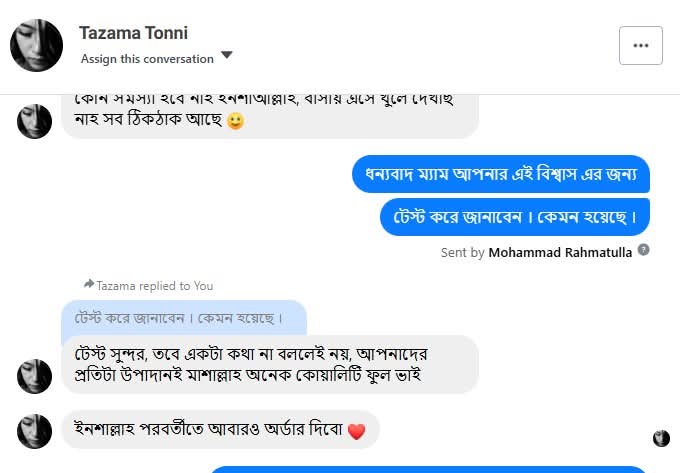680x473 pixels.
Task: Click the partially visible blue bubble at the bottom
Action: pyautogui.click(x=430, y=468)
